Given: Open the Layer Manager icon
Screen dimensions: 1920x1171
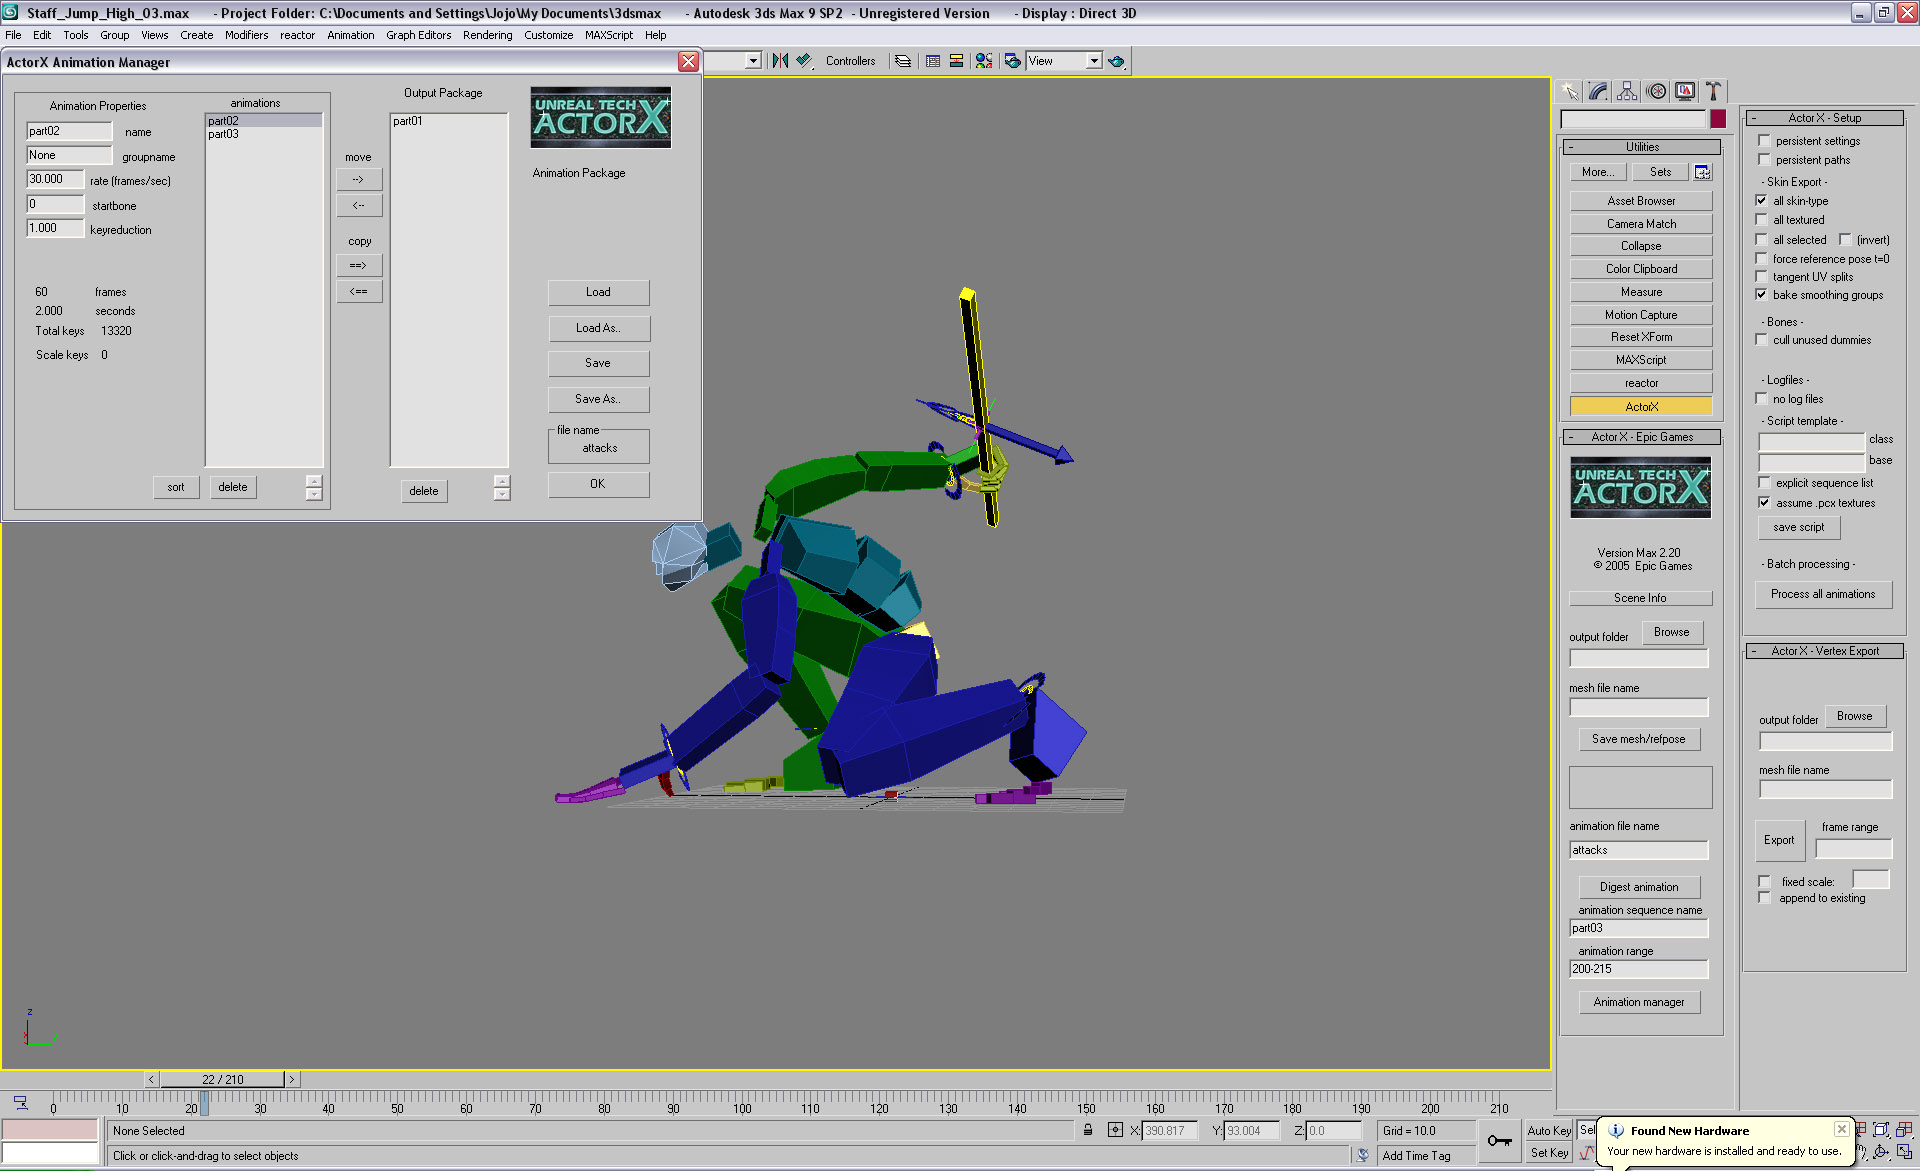Looking at the screenshot, I should point(903,61).
